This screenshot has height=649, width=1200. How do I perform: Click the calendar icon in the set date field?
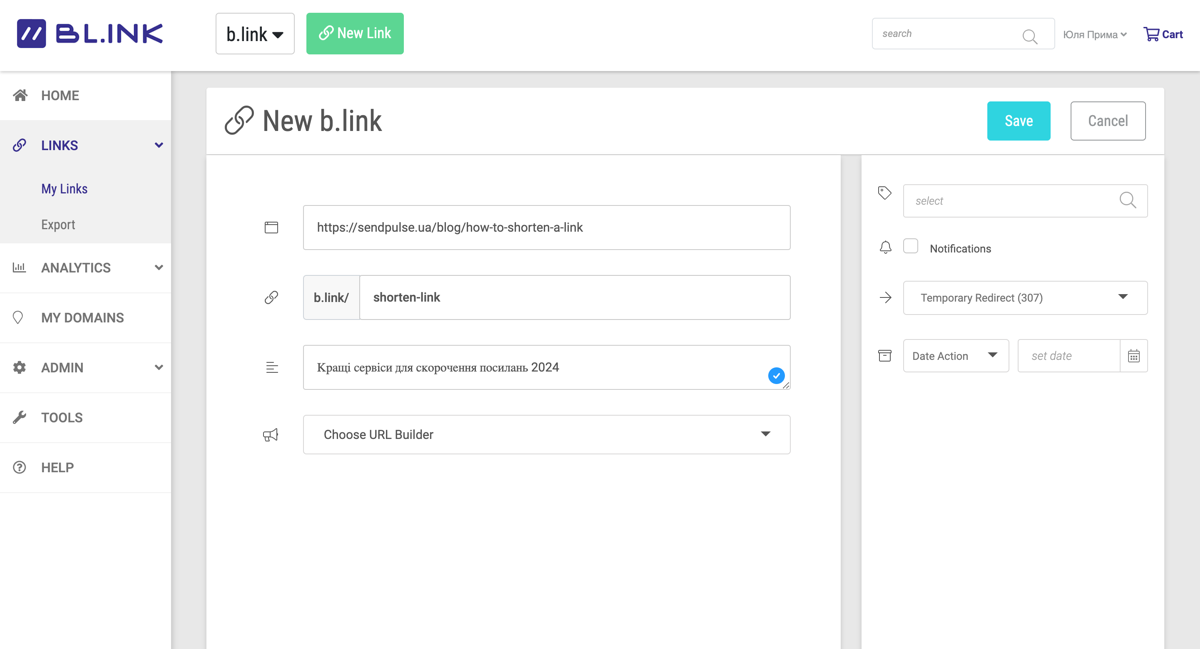pos(1135,355)
